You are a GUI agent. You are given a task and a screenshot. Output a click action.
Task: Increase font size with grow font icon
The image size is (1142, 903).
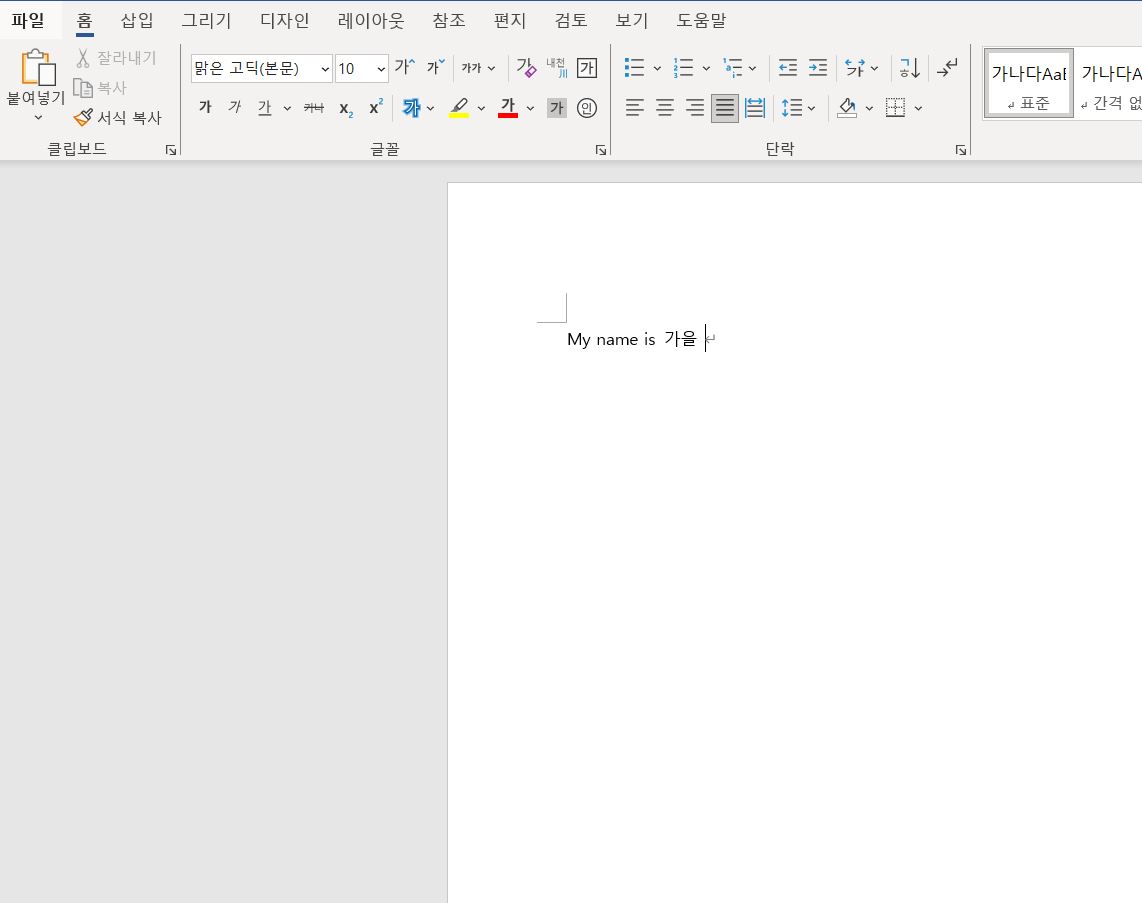click(x=404, y=67)
